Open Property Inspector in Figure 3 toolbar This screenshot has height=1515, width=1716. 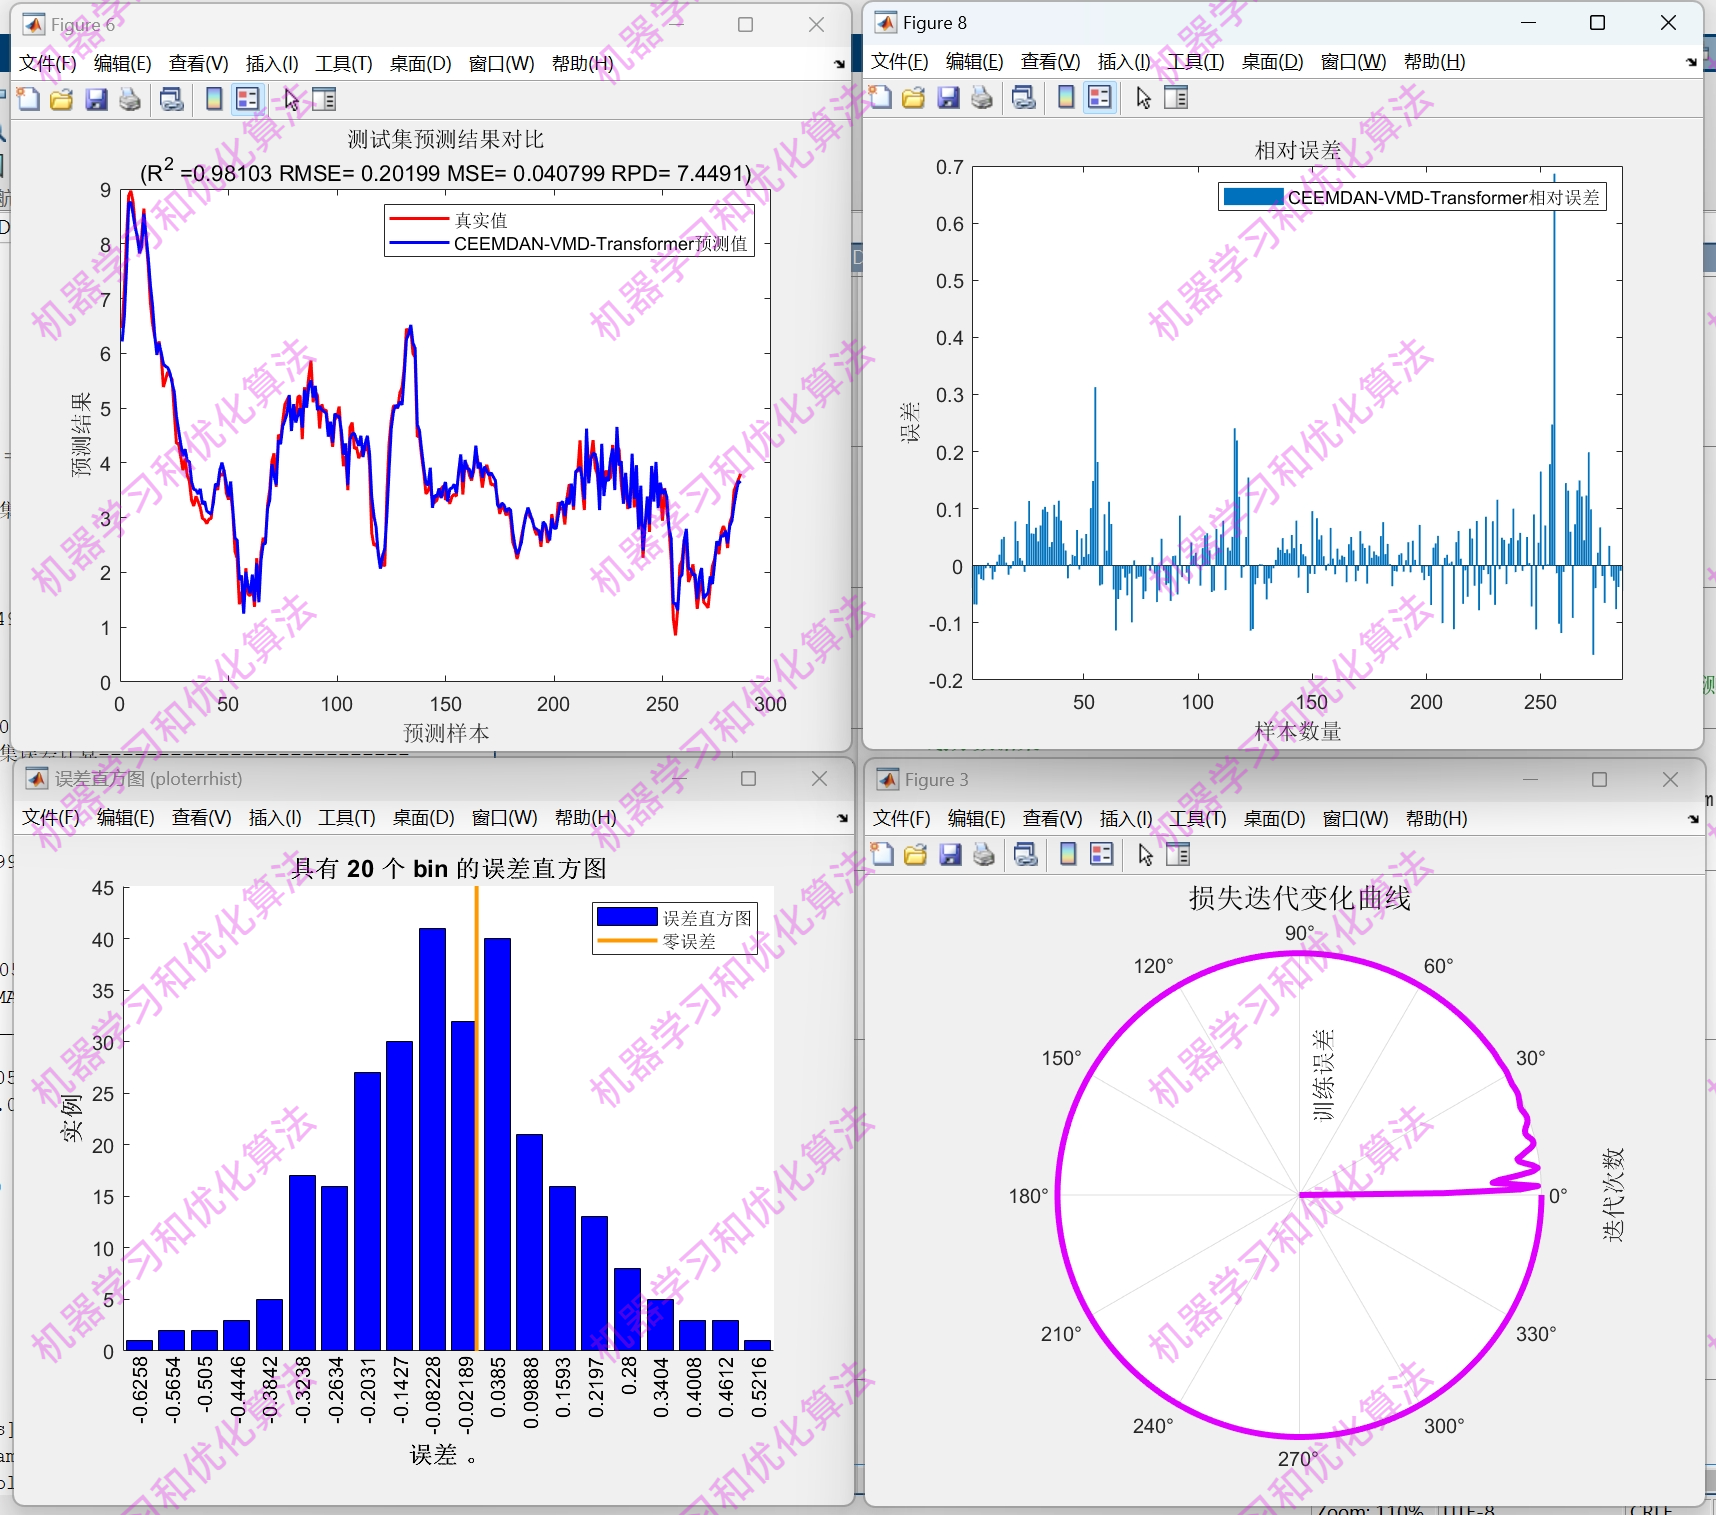coord(1178,854)
